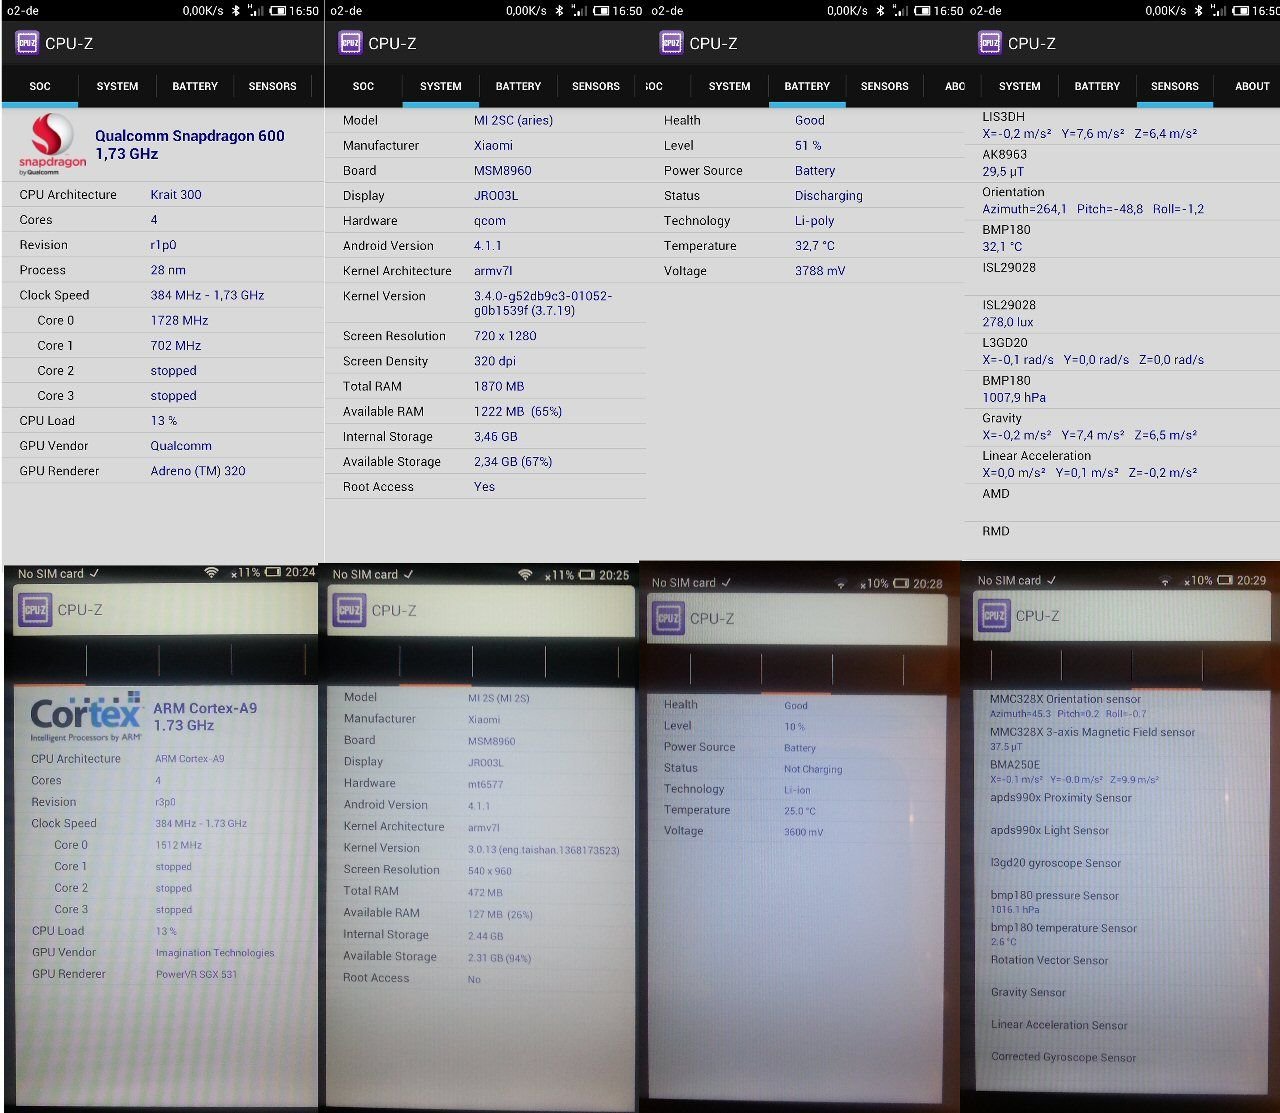Click the '1222 MB (65%)' available RAM value
The height and width of the screenshot is (1113, 1280).
coord(518,411)
